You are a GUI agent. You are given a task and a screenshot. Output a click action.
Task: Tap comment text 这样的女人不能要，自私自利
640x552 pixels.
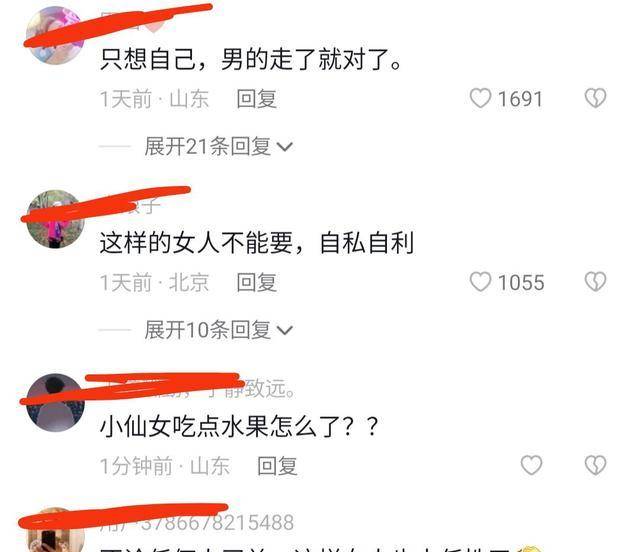point(257,243)
